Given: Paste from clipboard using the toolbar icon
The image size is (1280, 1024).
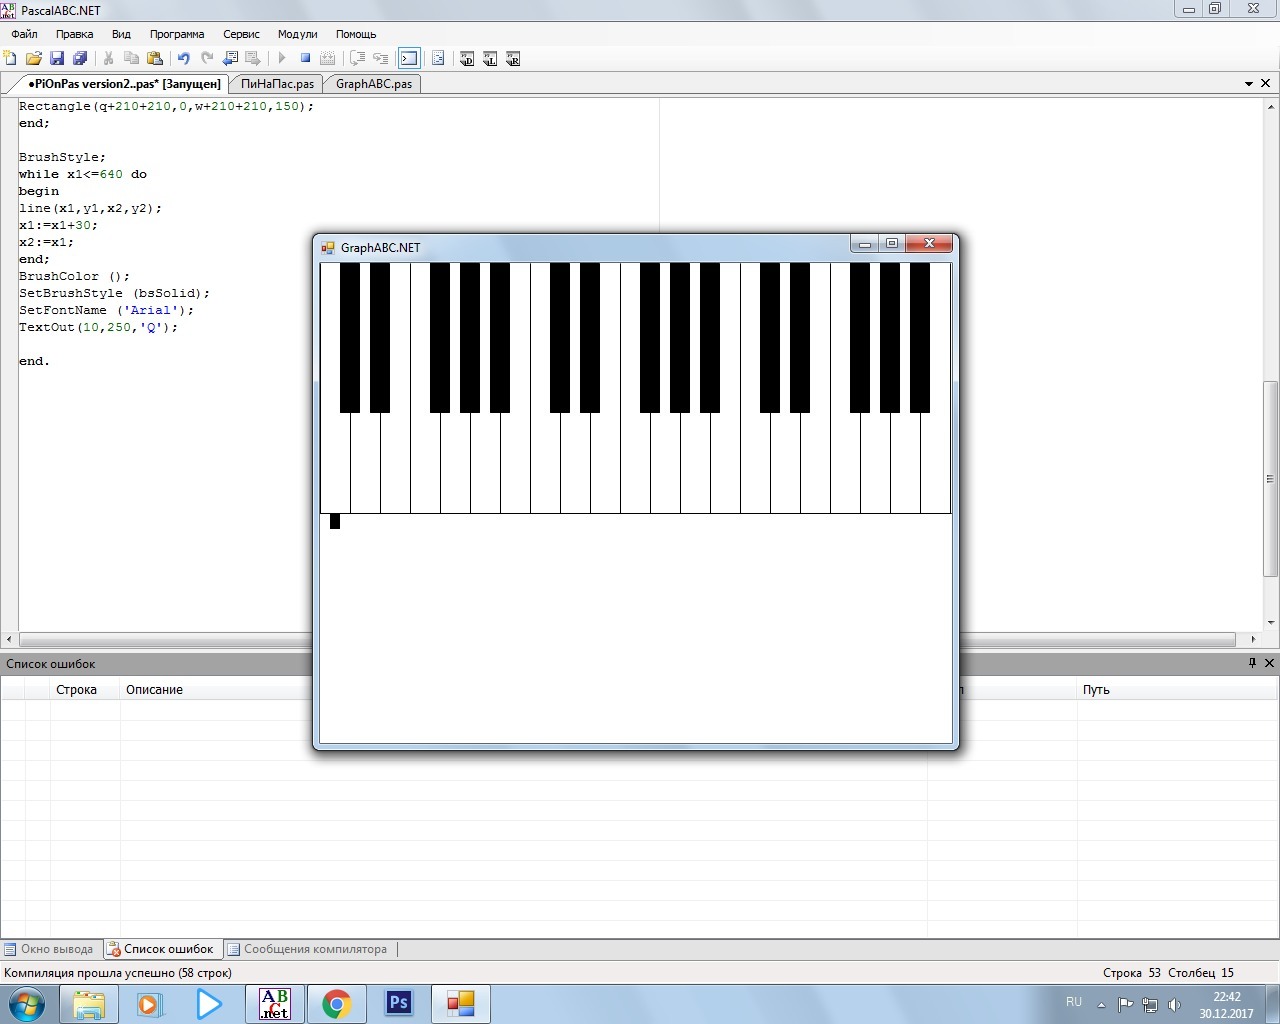Looking at the screenshot, I should 155,59.
